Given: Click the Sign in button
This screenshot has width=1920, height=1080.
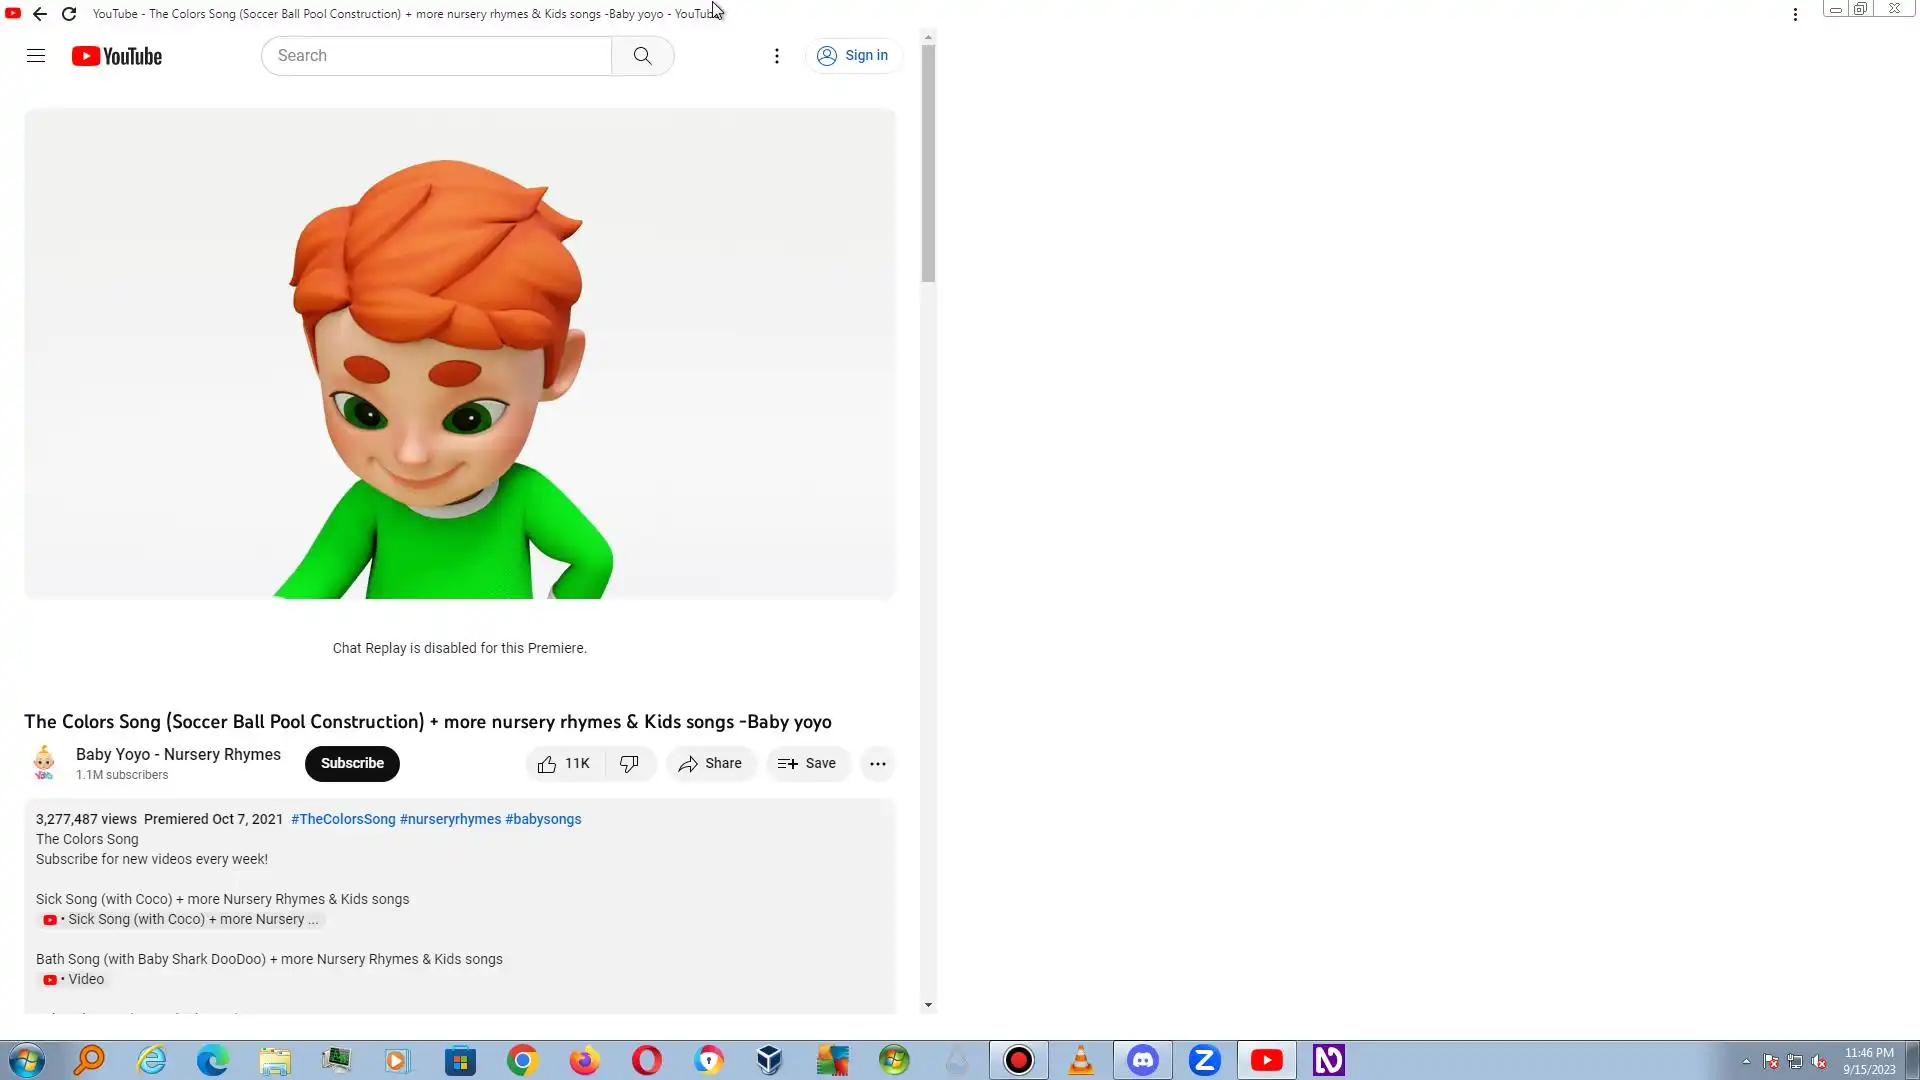Looking at the screenshot, I should pyautogui.click(x=853, y=56).
